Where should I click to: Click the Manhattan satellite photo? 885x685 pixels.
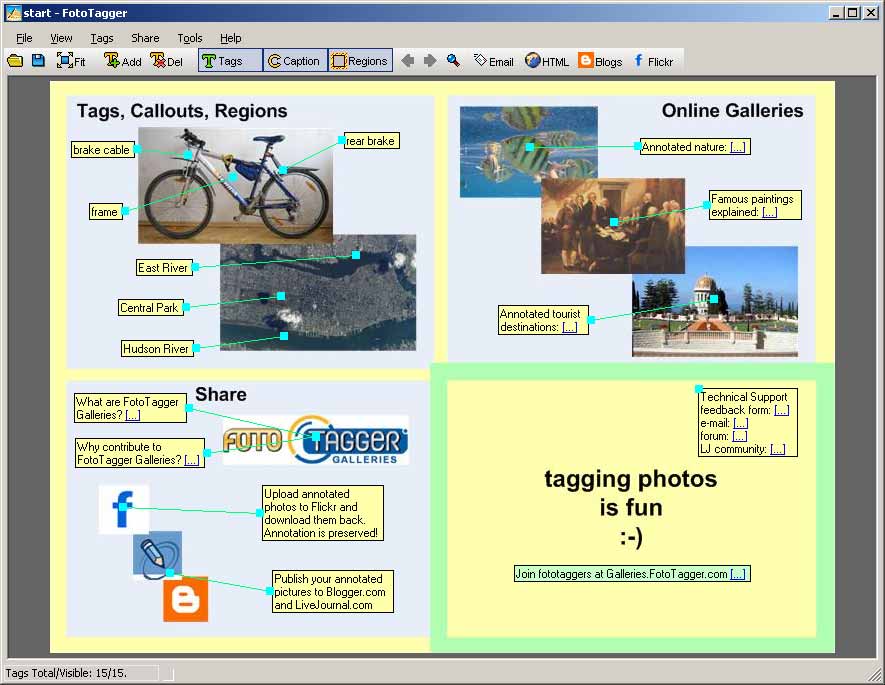click(318, 293)
